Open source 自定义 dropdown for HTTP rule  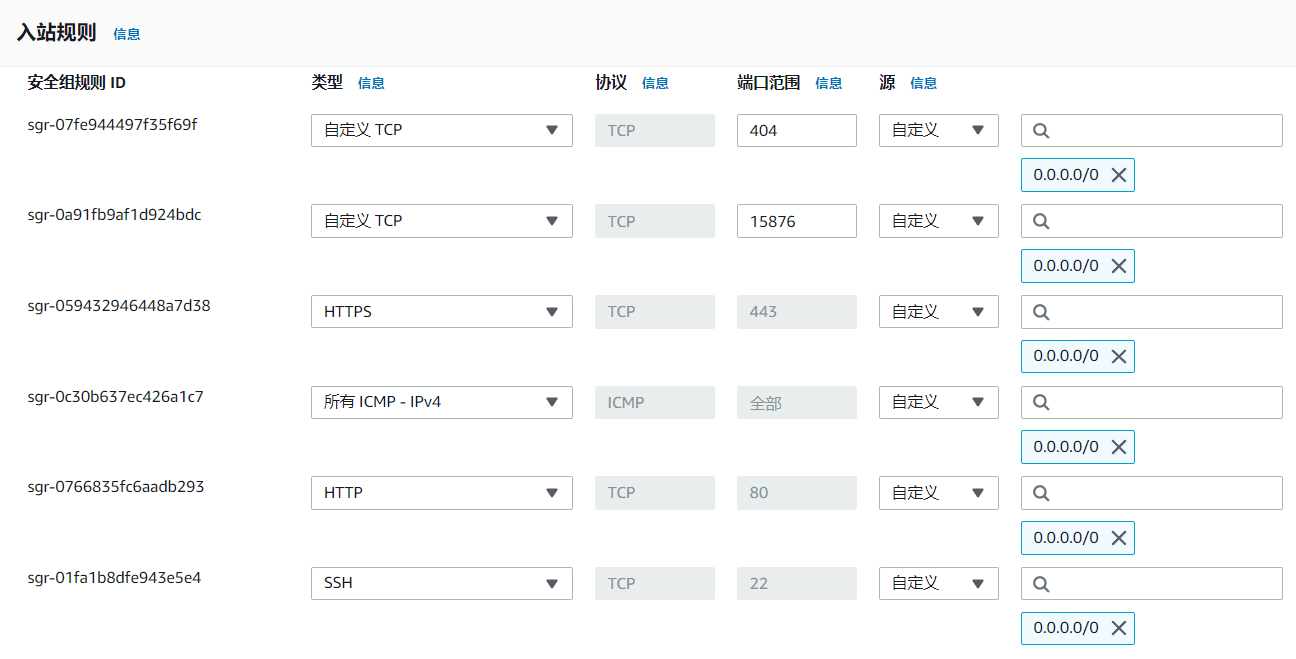pos(938,493)
